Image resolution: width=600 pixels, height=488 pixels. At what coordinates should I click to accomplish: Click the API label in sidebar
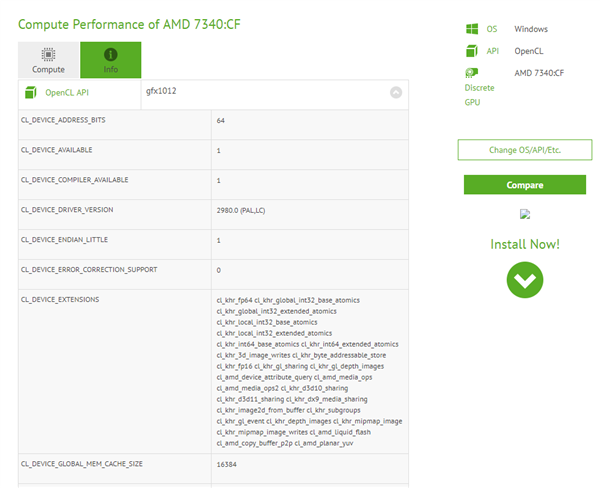click(x=492, y=51)
